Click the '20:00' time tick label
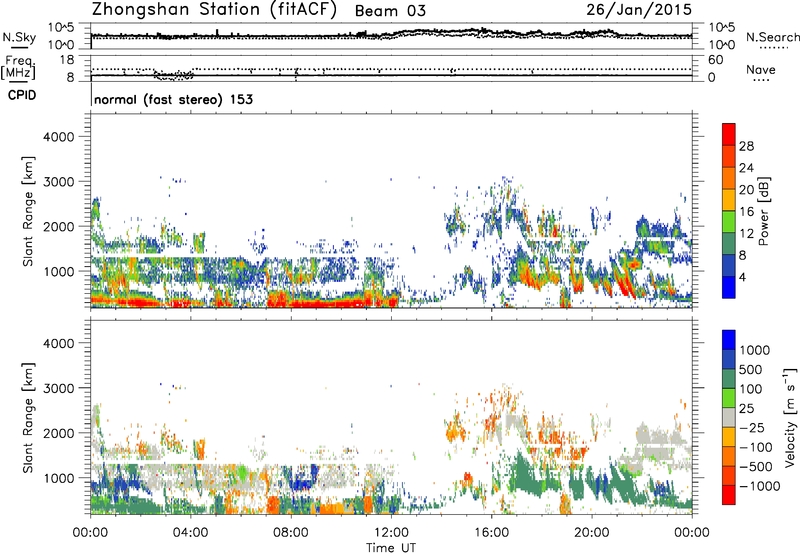This screenshot has height=554, width=800. [x=591, y=533]
